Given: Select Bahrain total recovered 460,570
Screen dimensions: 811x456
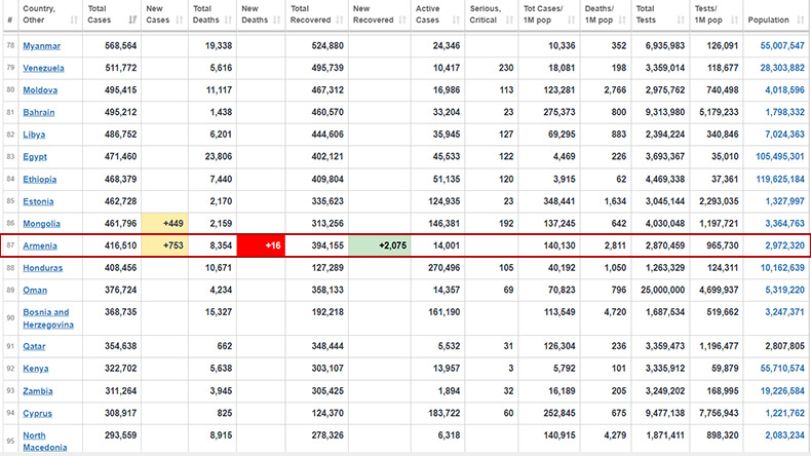Looking at the screenshot, I should point(327,112).
